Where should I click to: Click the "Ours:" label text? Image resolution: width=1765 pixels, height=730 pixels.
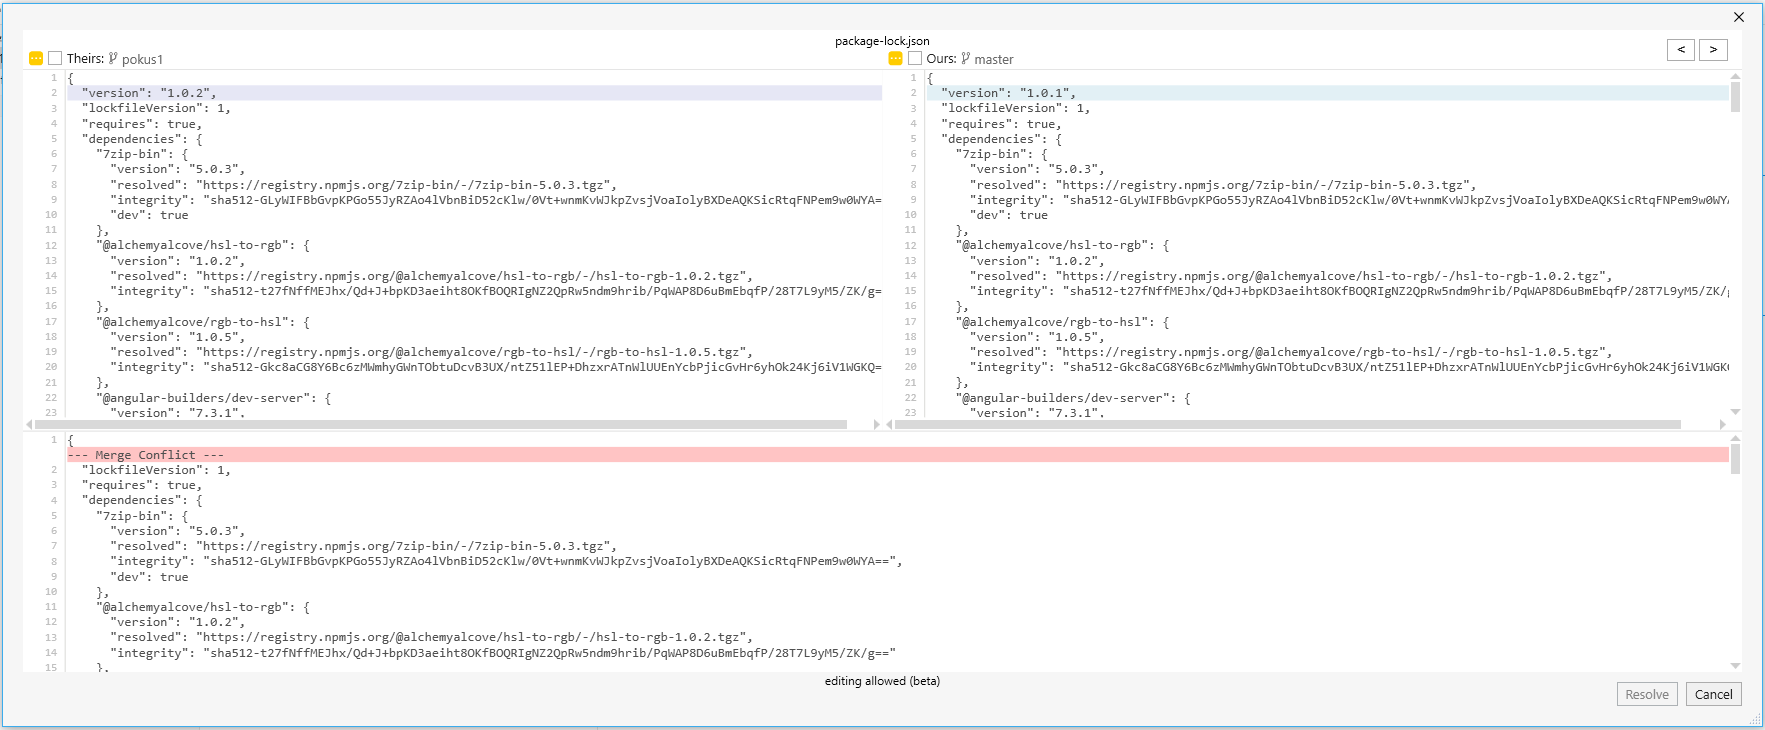[942, 59]
